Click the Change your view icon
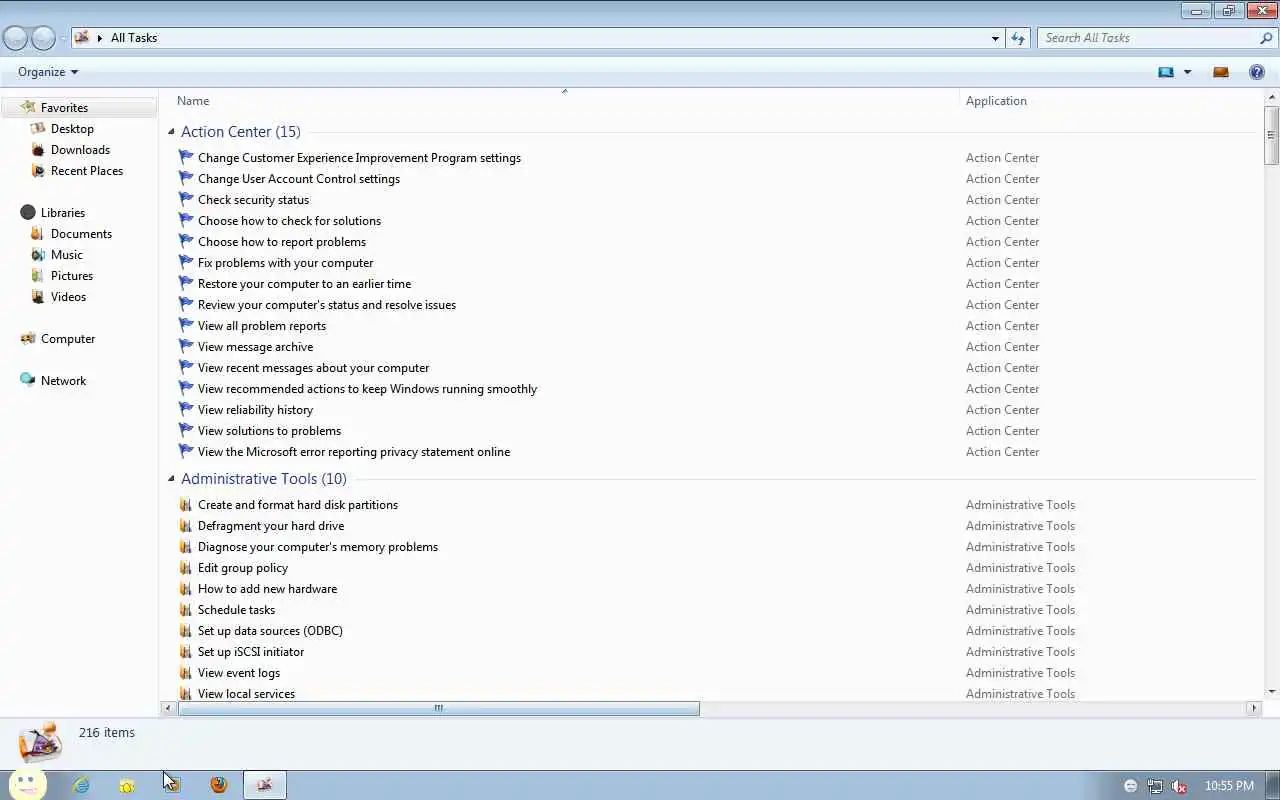1280x800 pixels. point(1166,72)
